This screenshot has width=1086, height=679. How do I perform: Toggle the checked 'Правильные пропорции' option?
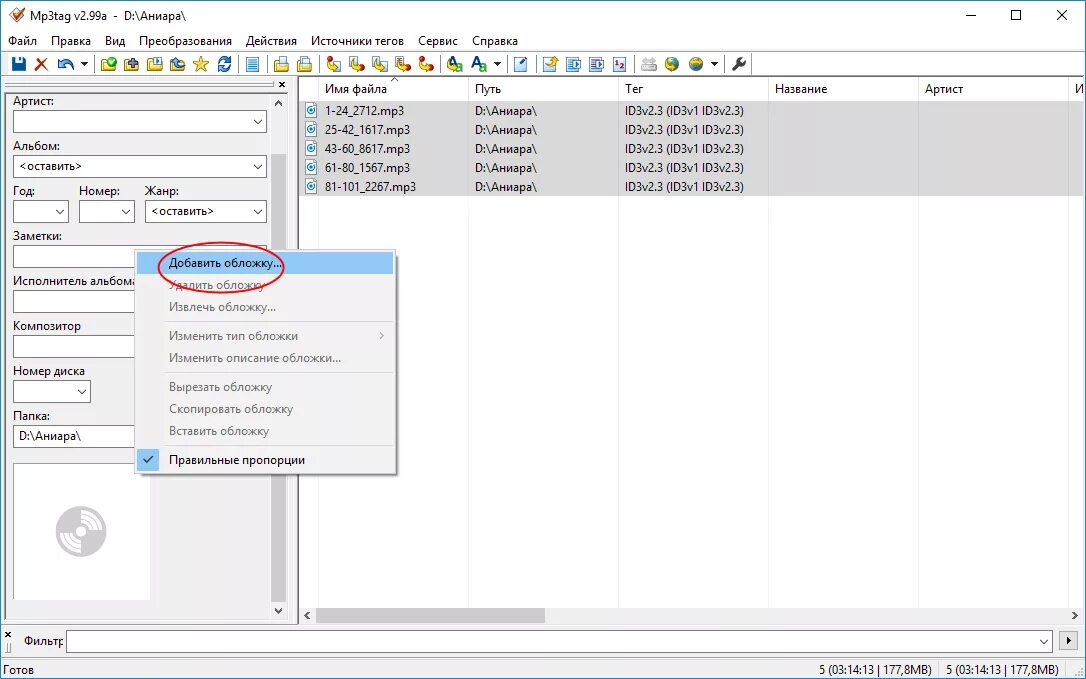[x=265, y=460]
